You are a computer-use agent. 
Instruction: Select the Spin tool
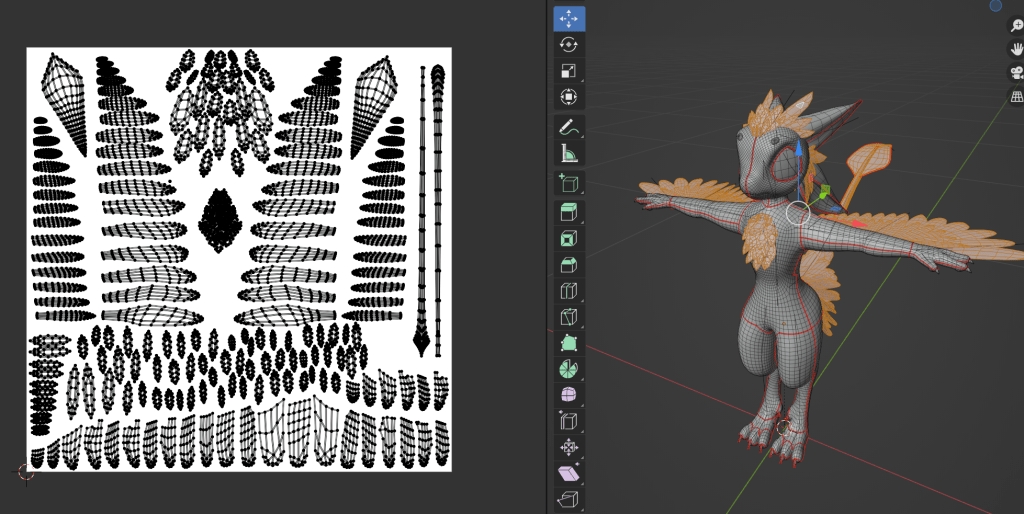click(569, 369)
